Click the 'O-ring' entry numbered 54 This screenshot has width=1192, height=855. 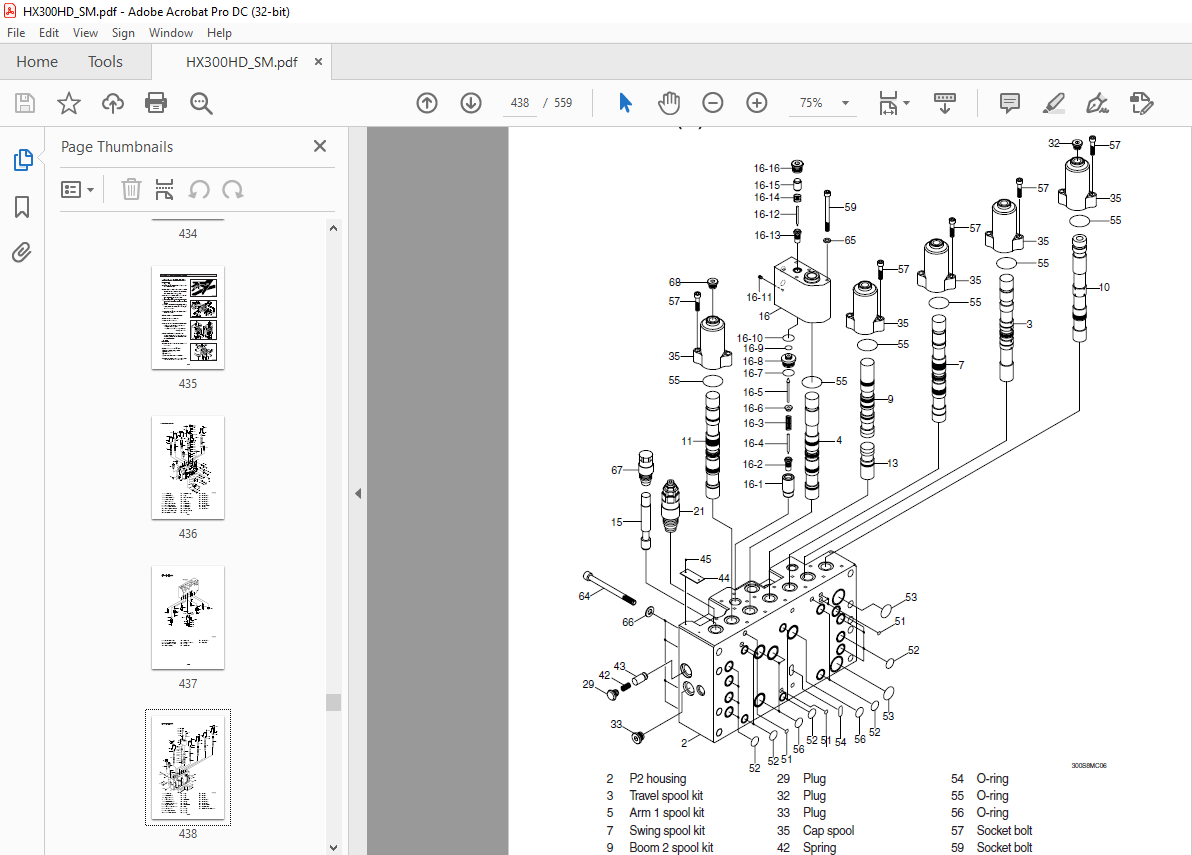coord(992,779)
